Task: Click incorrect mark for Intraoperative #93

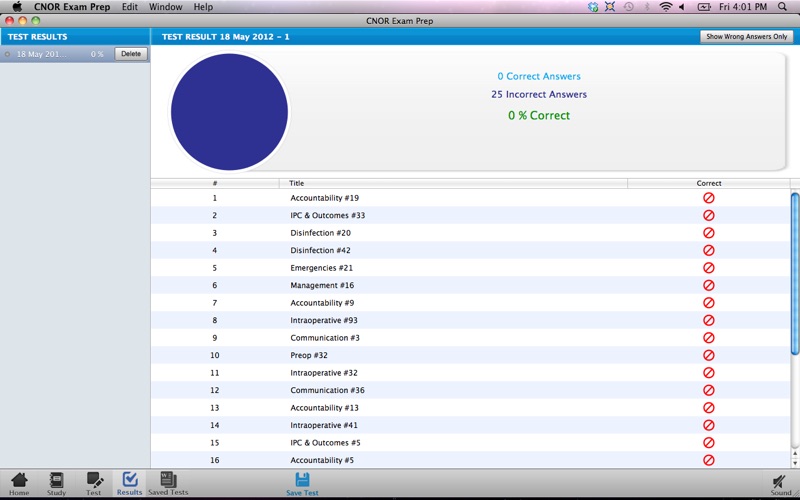Action: [709, 320]
